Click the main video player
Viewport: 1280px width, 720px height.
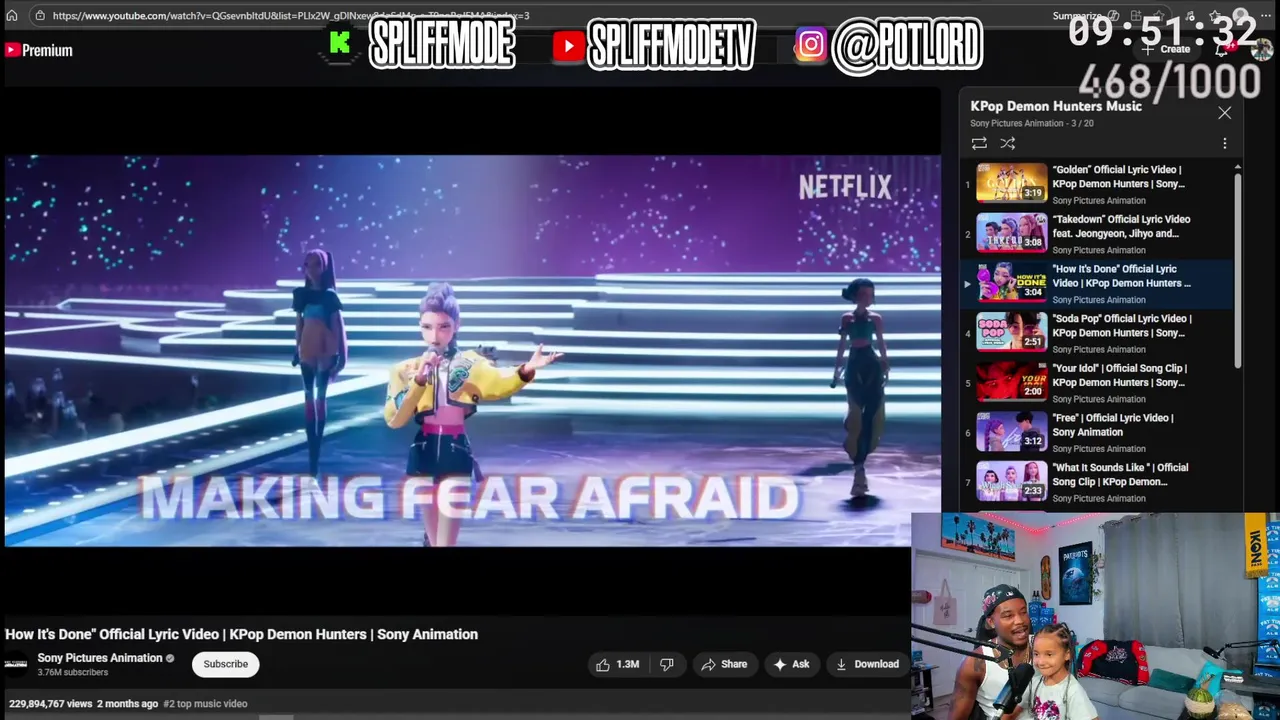(x=472, y=350)
